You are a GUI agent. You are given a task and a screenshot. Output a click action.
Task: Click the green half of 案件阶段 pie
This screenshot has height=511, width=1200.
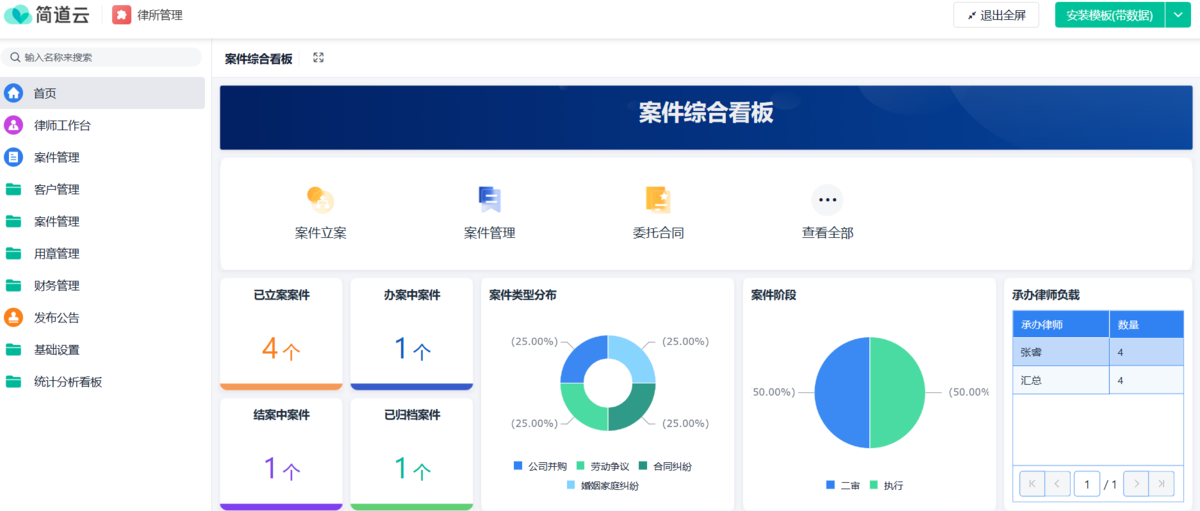coord(897,392)
